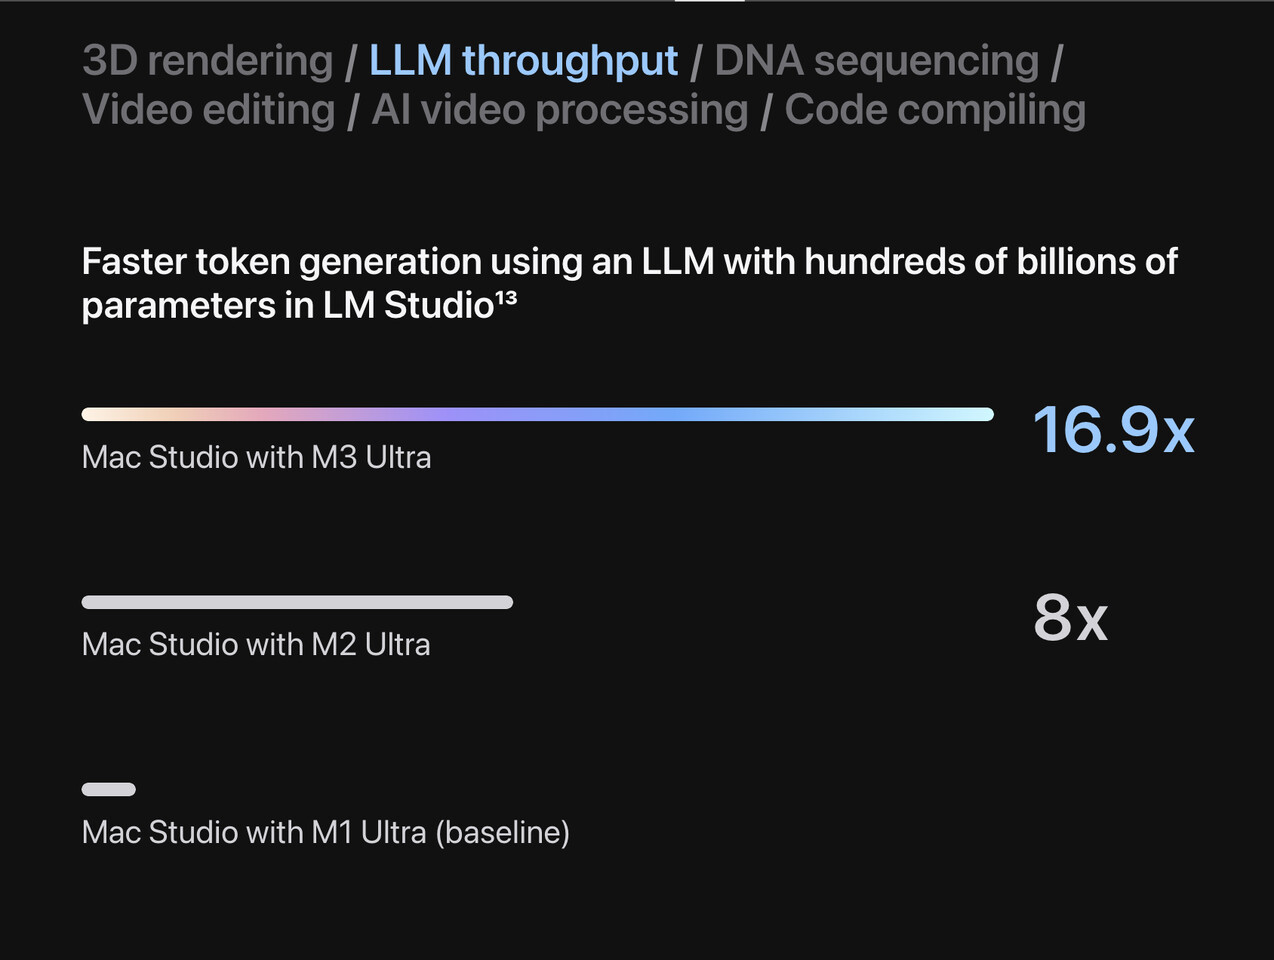Click the Mac Studio with M3 Ultra label
This screenshot has height=960, width=1274.
[x=256, y=457]
